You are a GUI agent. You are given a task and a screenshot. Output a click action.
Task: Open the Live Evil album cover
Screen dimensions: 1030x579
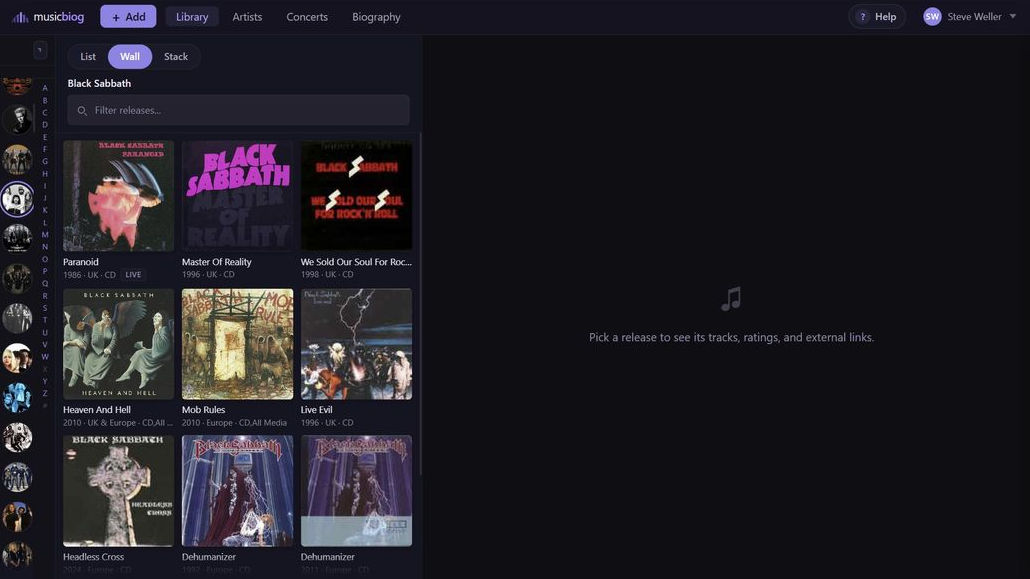[x=356, y=344]
